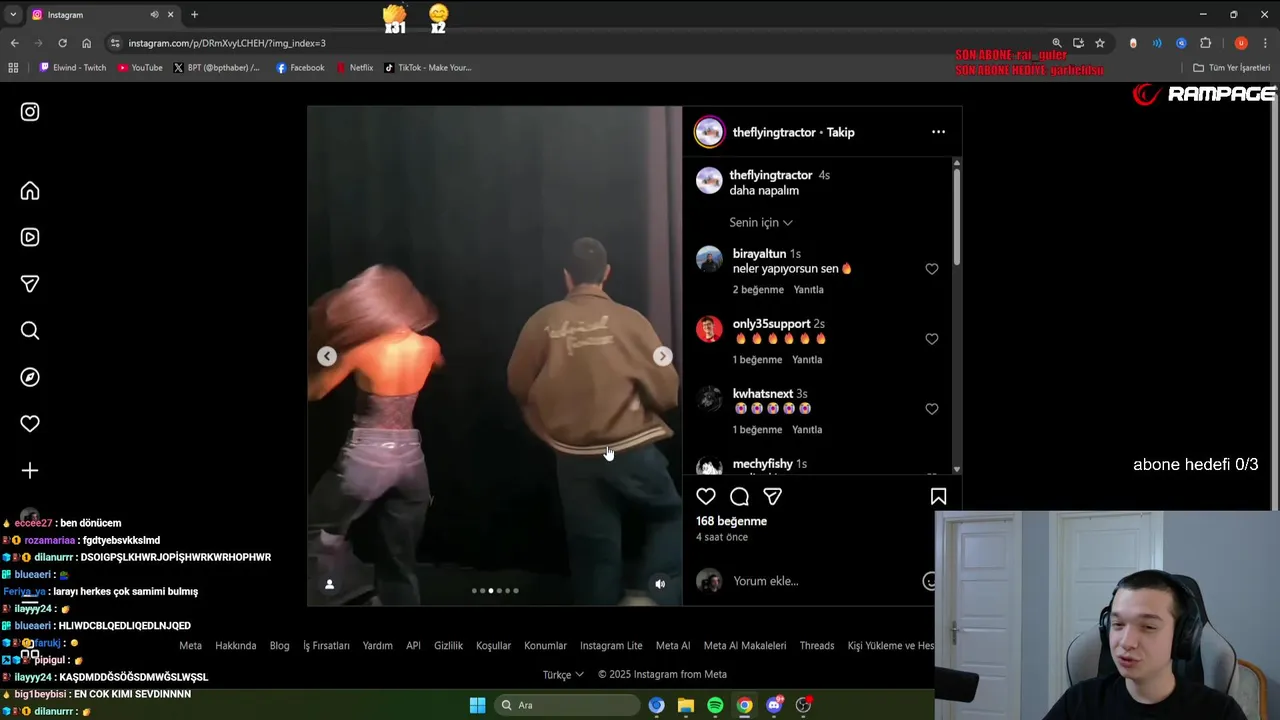
Task: Open the Windows Start button
Action: 478,705
